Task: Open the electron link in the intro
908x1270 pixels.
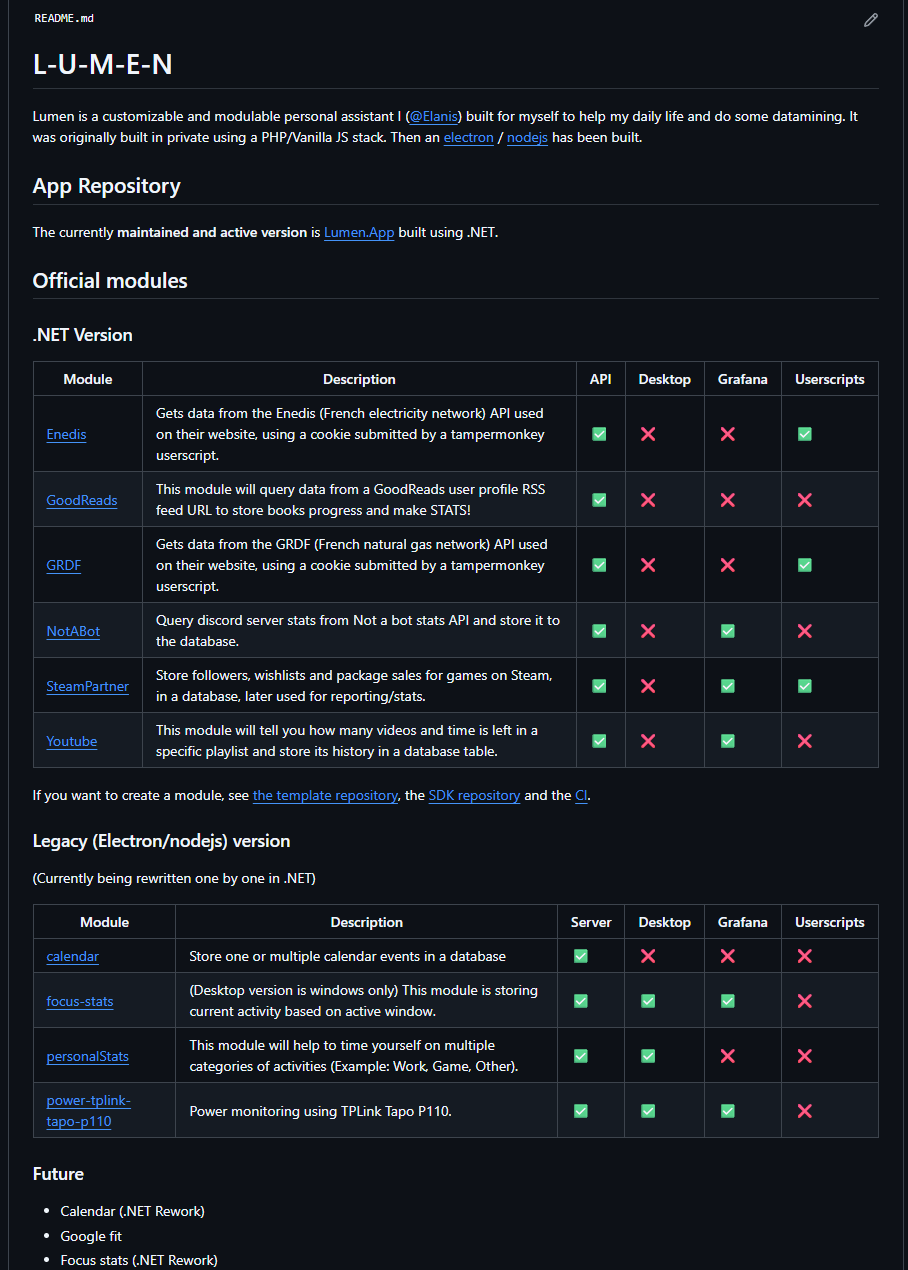Action: point(468,138)
